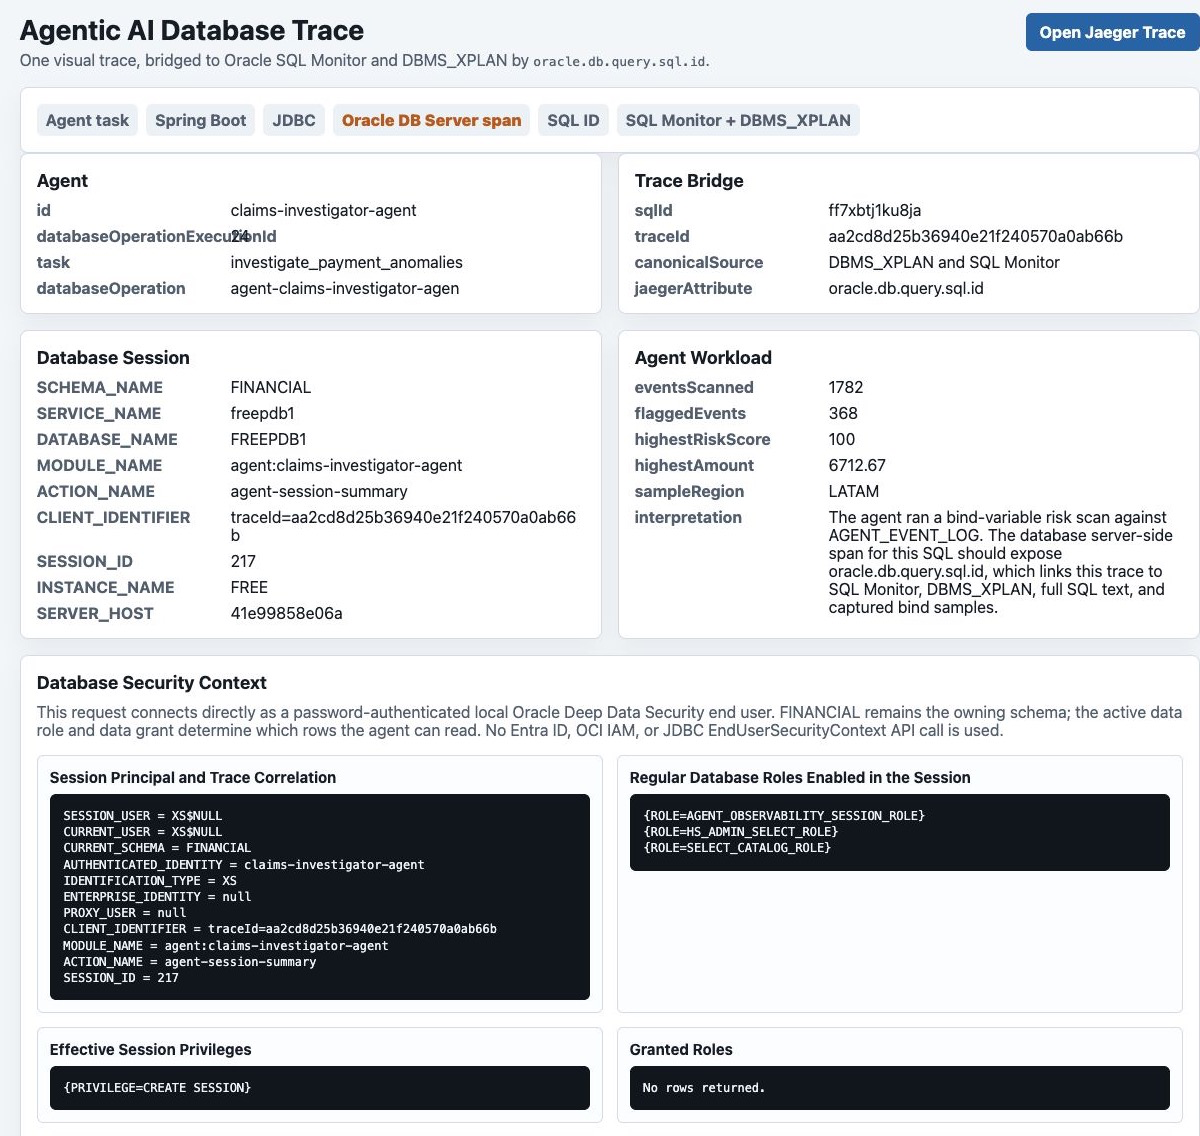
Task: Click the MODULE_NAME line in the code block
Action: click(x=226, y=946)
